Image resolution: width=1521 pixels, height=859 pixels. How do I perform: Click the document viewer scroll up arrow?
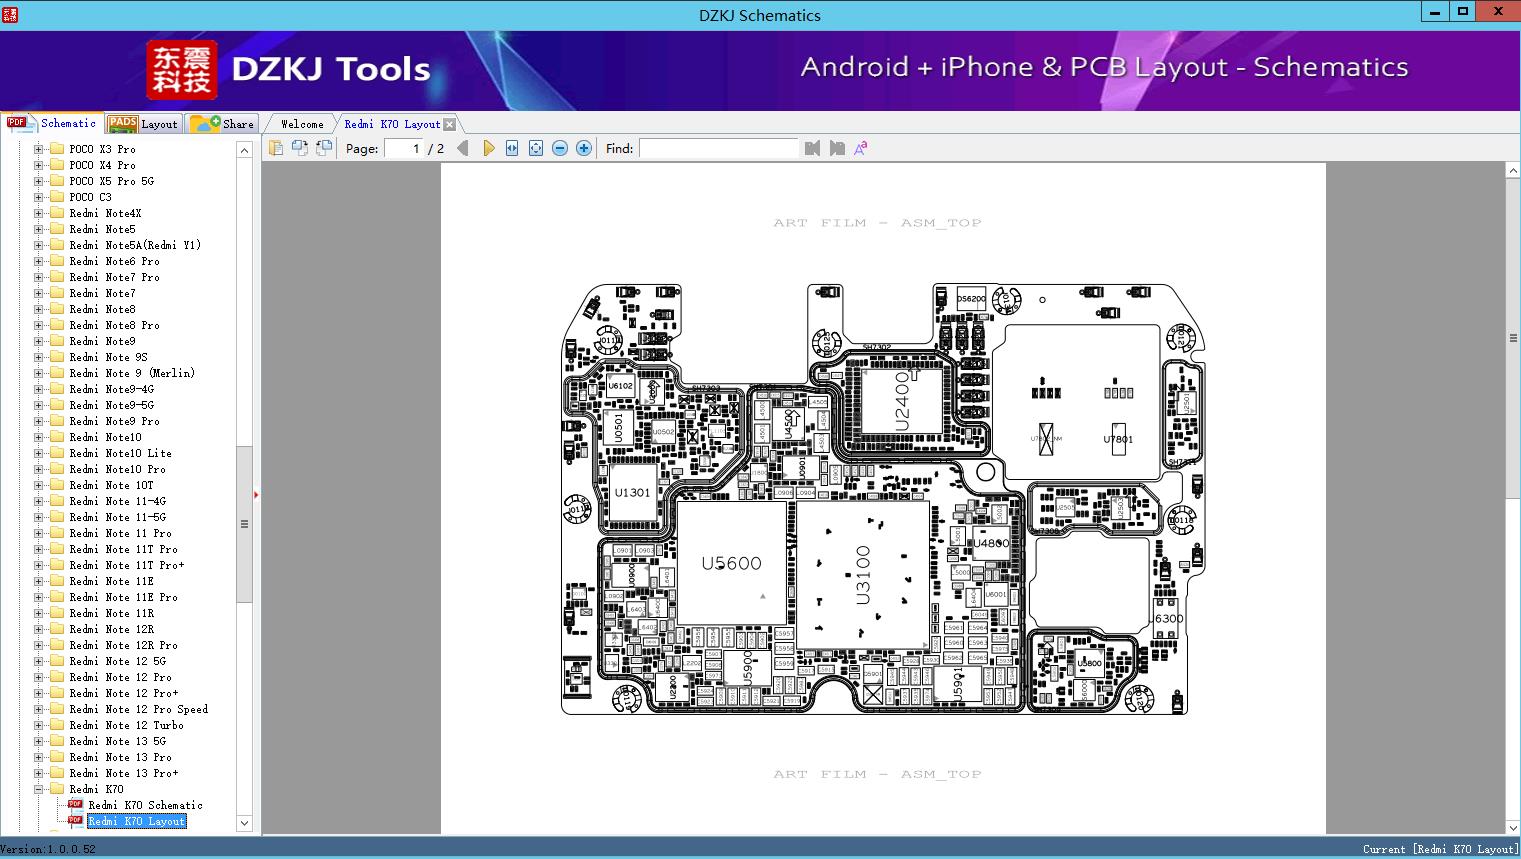(1513, 171)
